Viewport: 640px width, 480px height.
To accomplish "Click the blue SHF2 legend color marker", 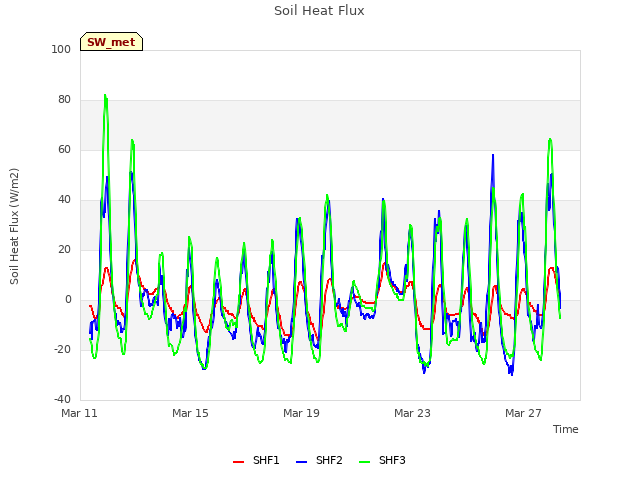I will pos(301,462).
